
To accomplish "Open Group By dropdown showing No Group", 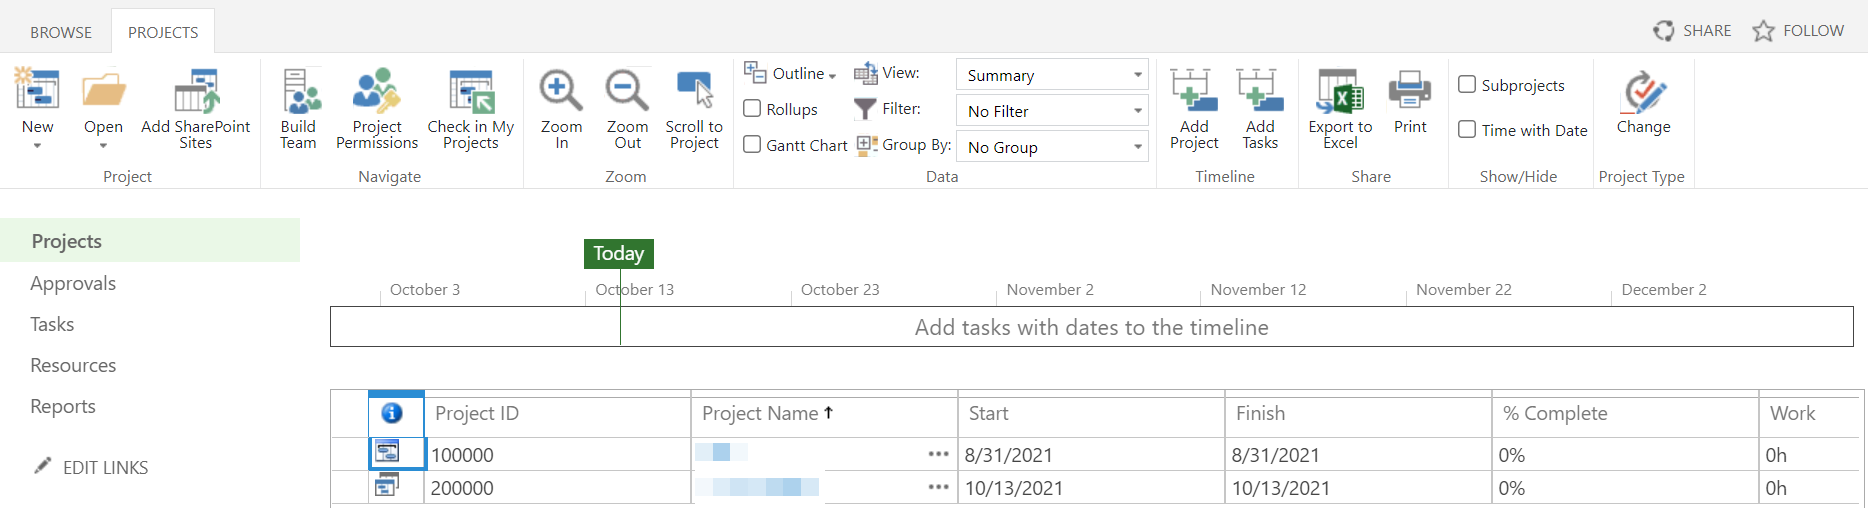I will tap(1052, 147).
